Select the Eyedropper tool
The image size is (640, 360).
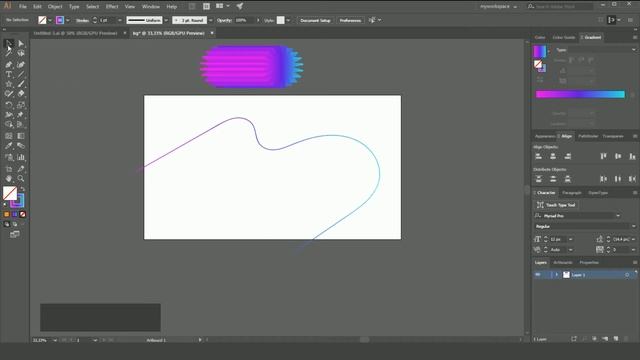click(9, 146)
